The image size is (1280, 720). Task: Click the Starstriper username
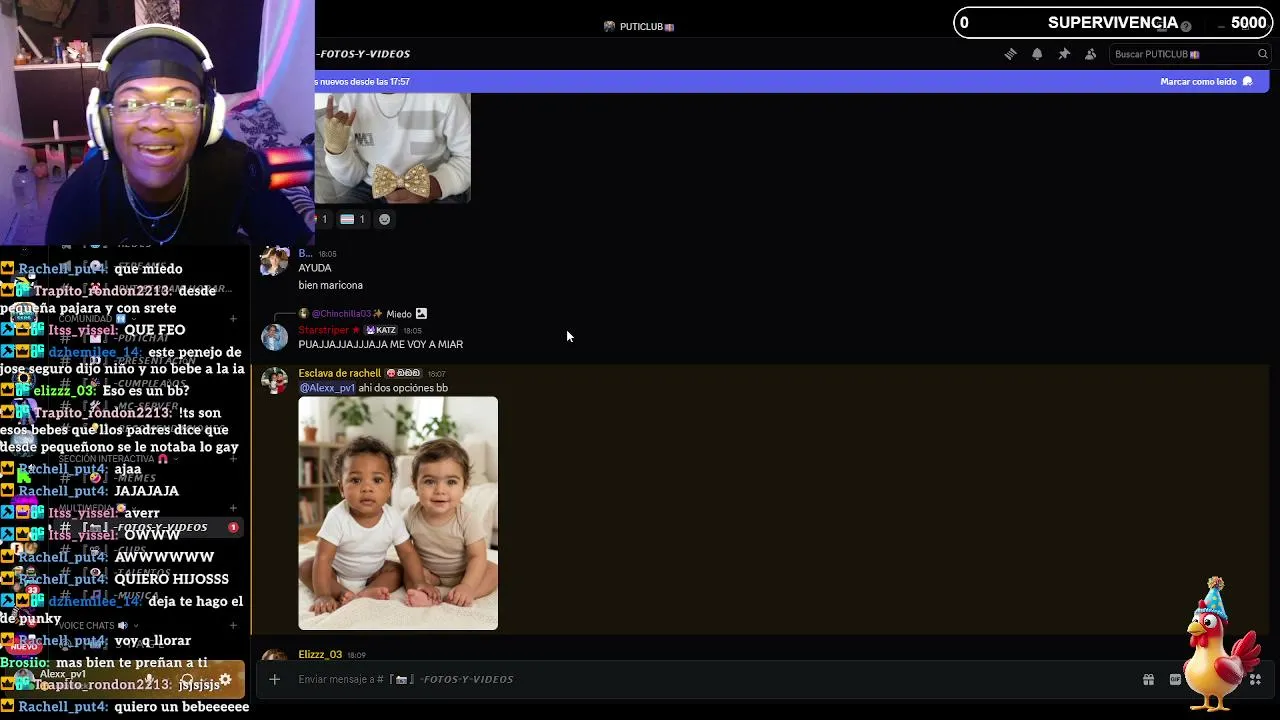point(323,330)
